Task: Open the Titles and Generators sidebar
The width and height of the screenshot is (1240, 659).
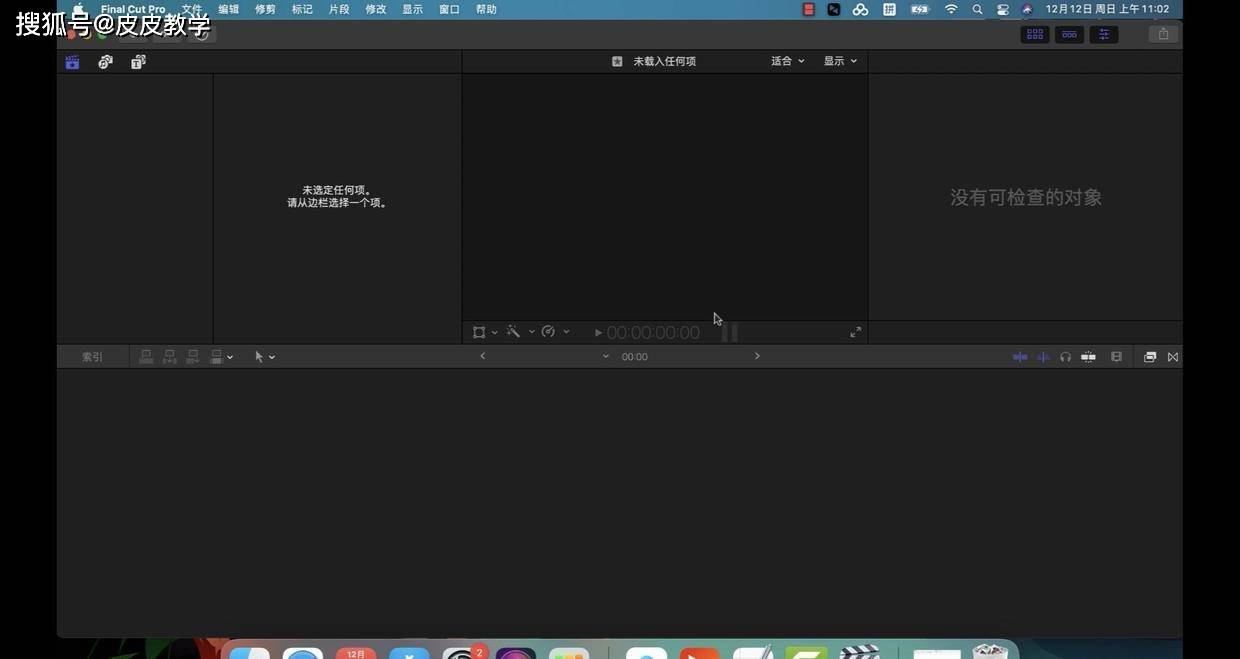Action: tap(138, 61)
